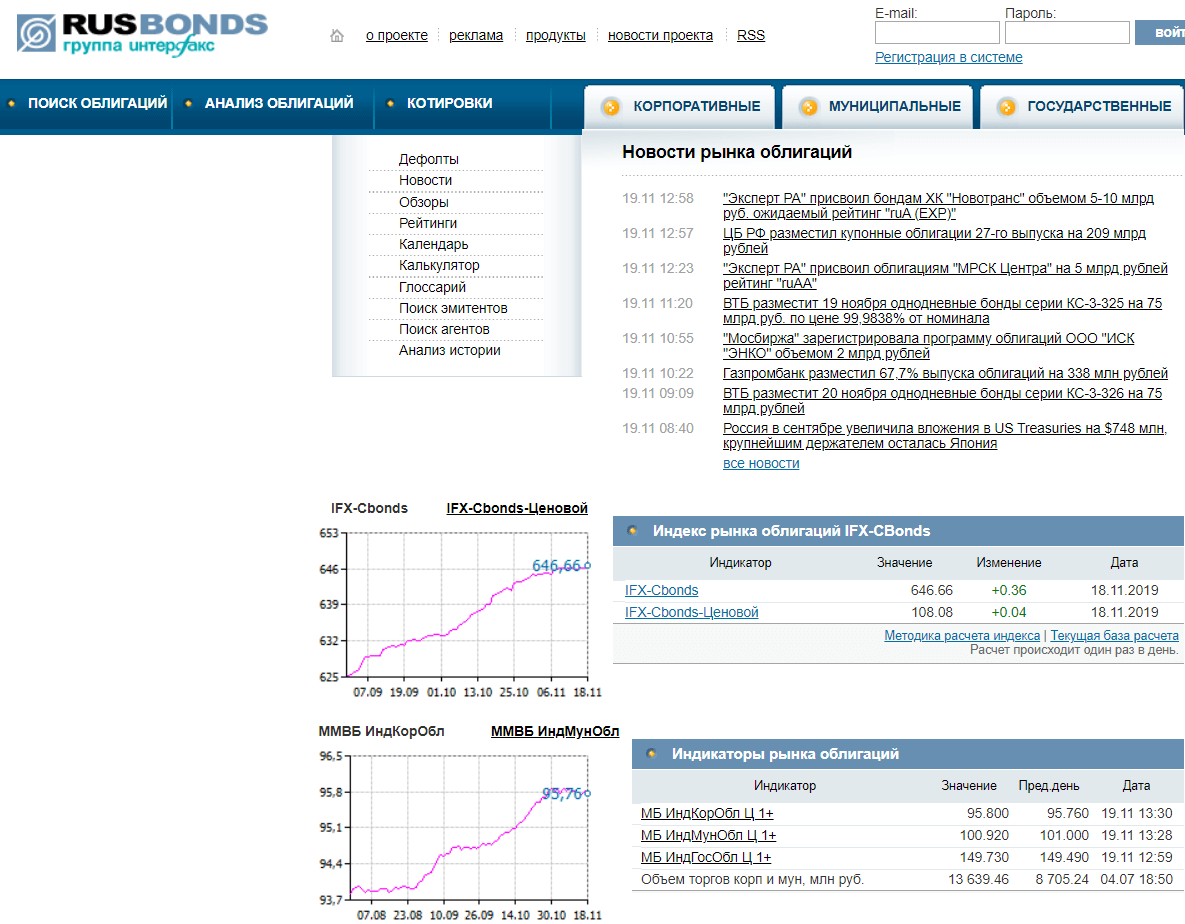Viewport: 1185px width, 924px height.
Task: Open Дефолты from the side menu
Action: pyautogui.click(x=429, y=159)
